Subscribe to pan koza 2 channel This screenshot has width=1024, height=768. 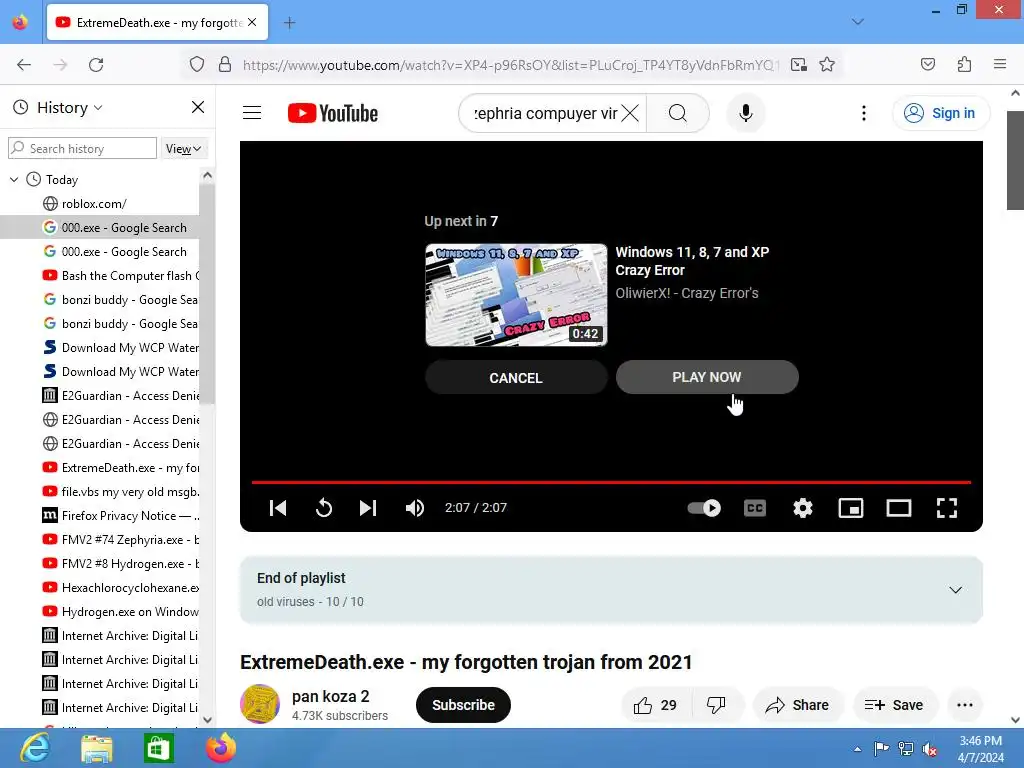tap(463, 705)
